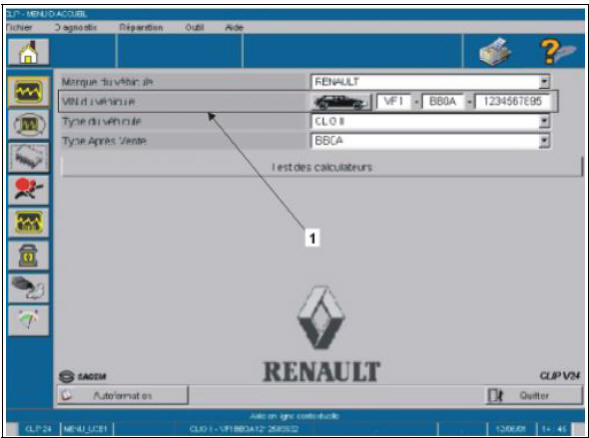The width and height of the screenshot is (589, 438).
Task: Click the Quitter button
Action: coord(534,395)
